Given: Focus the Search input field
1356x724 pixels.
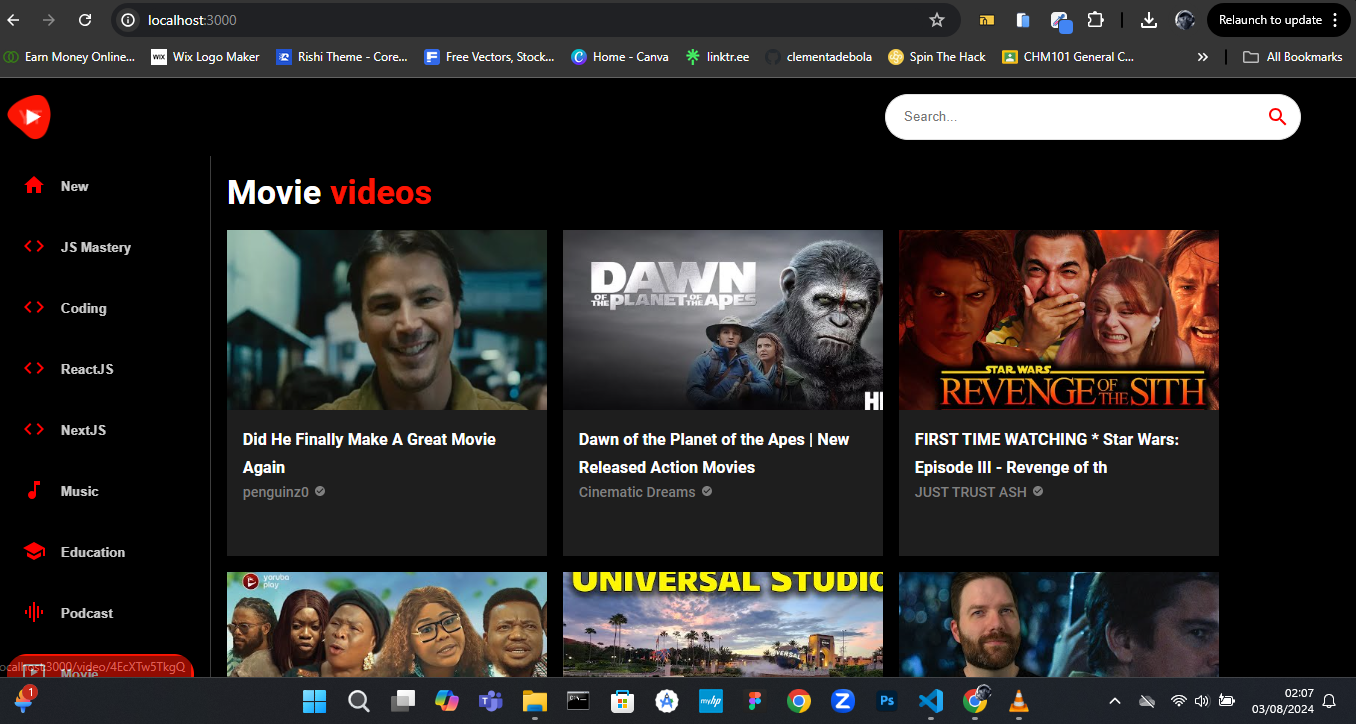Looking at the screenshot, I should [1075, 116].
